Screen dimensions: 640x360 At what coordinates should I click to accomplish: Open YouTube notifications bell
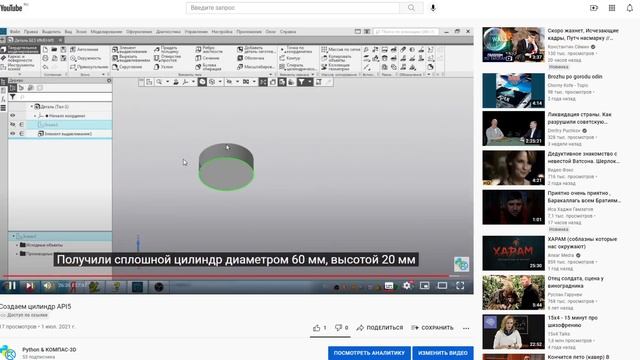tap(630, 8)
